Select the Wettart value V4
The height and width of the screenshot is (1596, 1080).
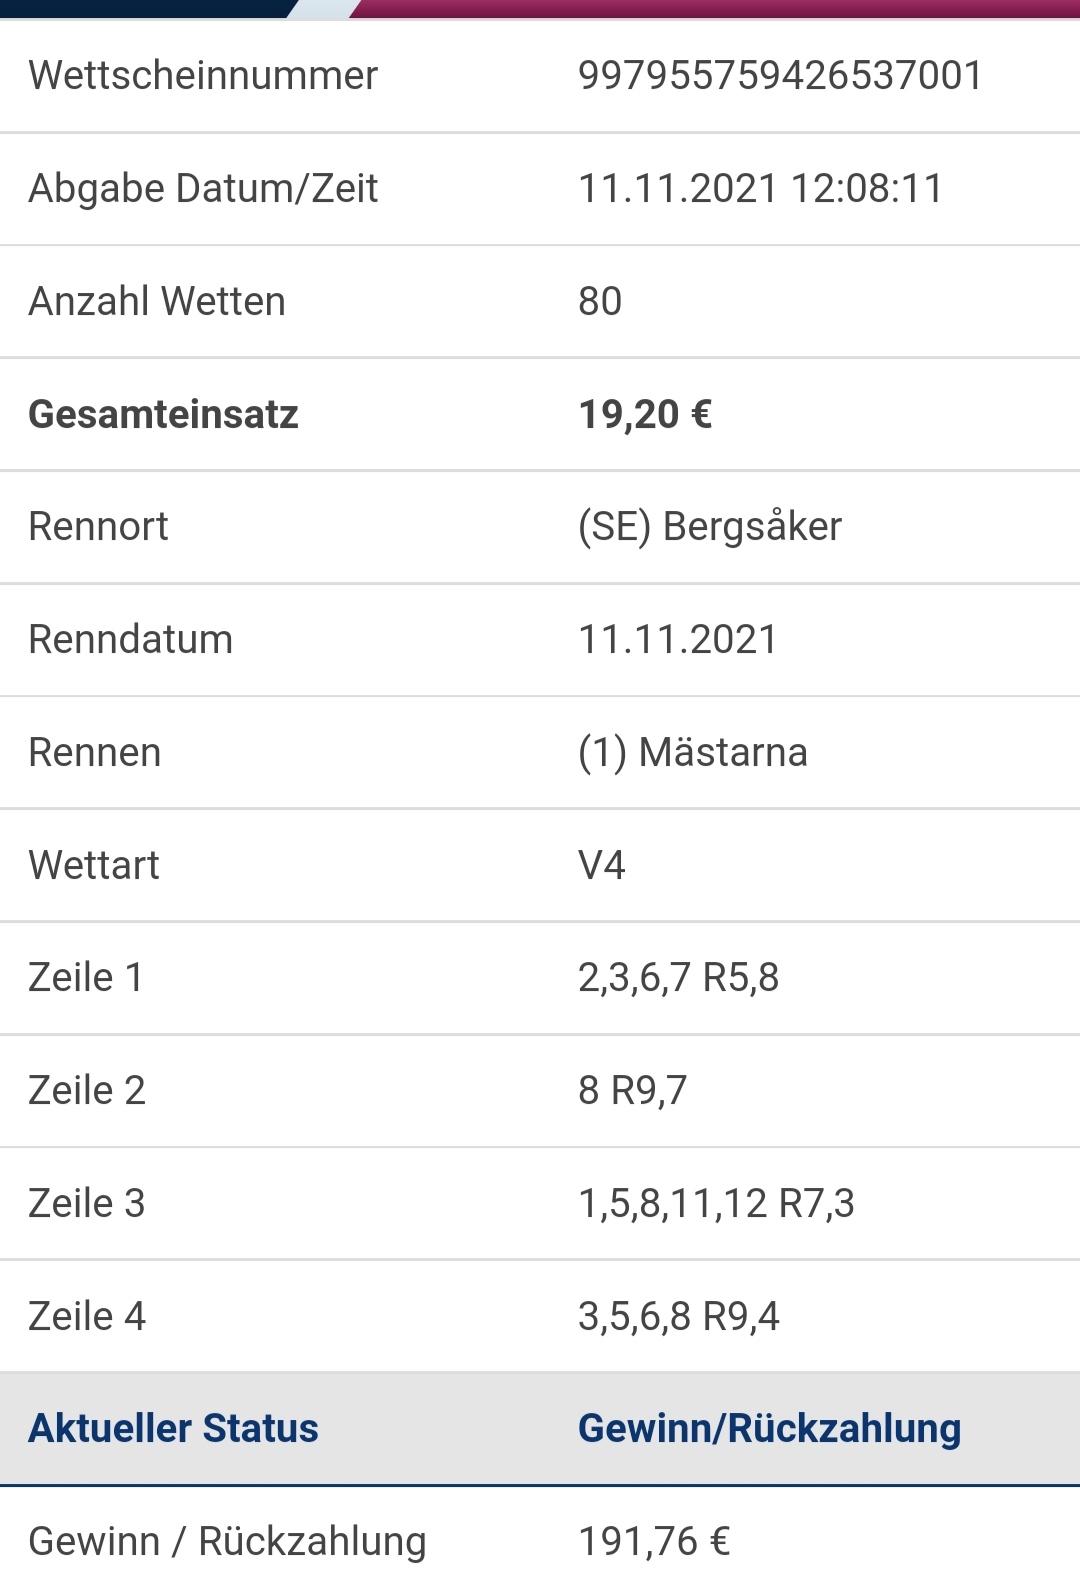[602, 866]
